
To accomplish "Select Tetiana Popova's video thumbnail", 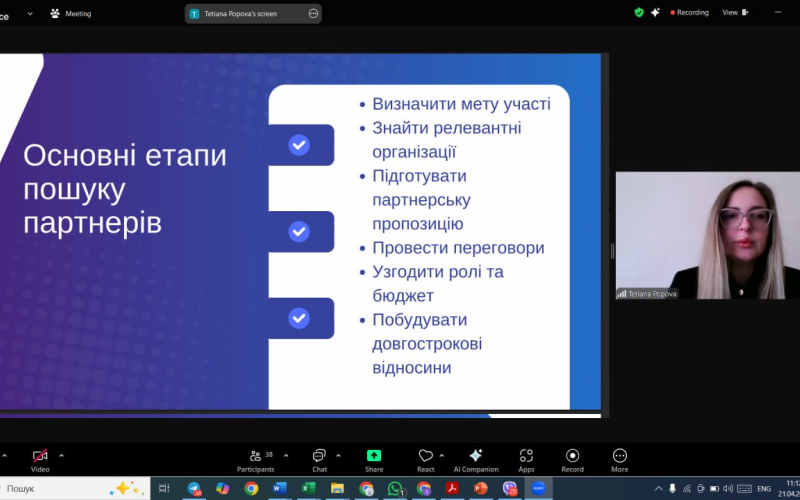I will (708, 235).
